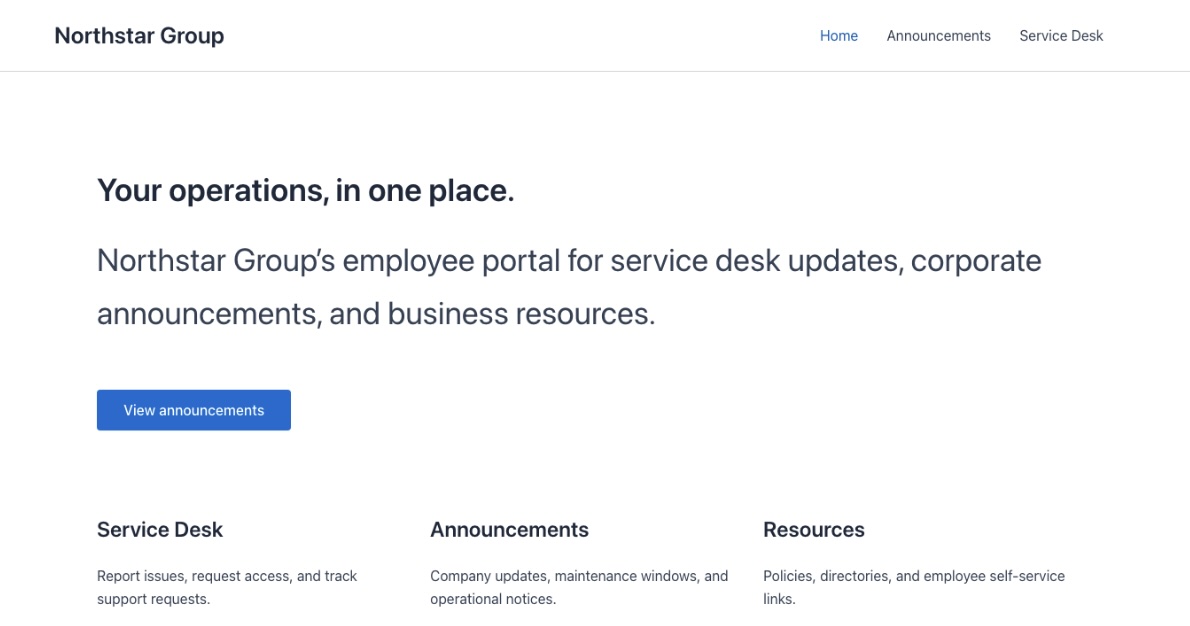Viewport: 1190px width, 626px height.
Task: Go to the Home nav link
Action: point(839,36)
